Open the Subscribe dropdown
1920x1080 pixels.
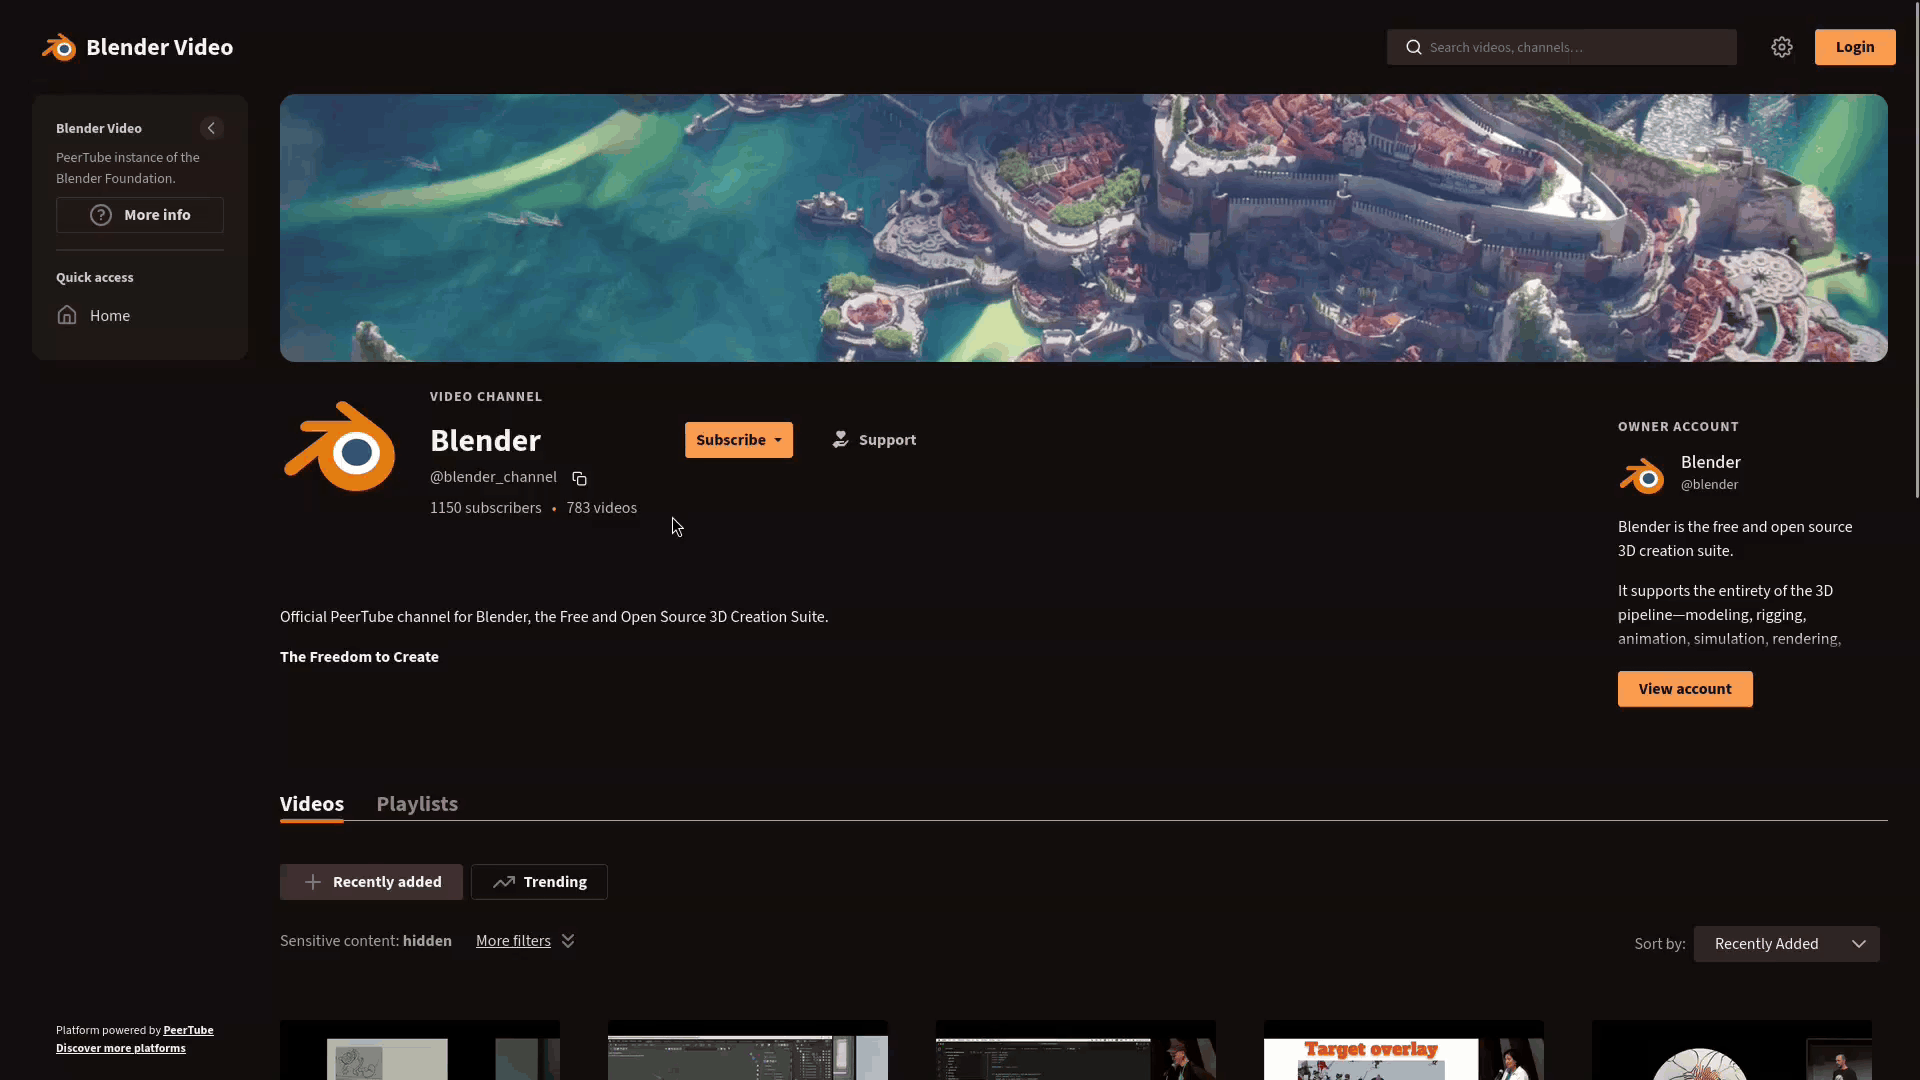(x=739, y=440)
